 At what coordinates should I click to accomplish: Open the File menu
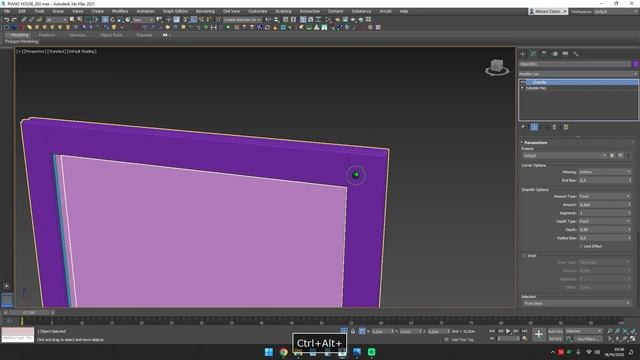[x=7, y=11]
